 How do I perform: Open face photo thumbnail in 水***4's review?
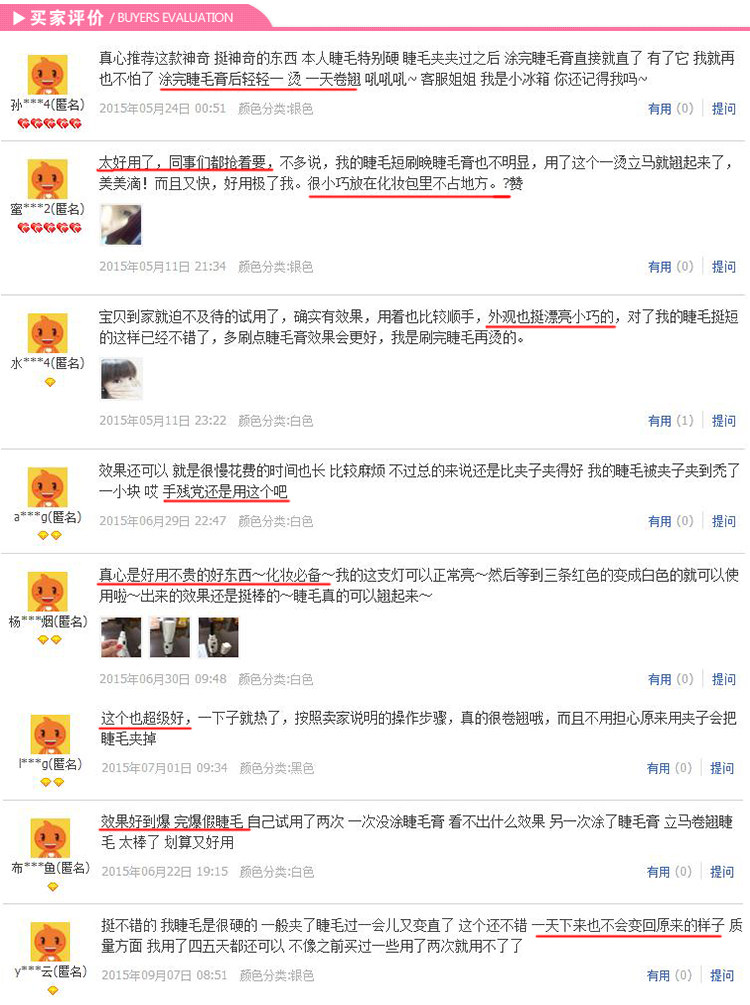pos(121,379)
